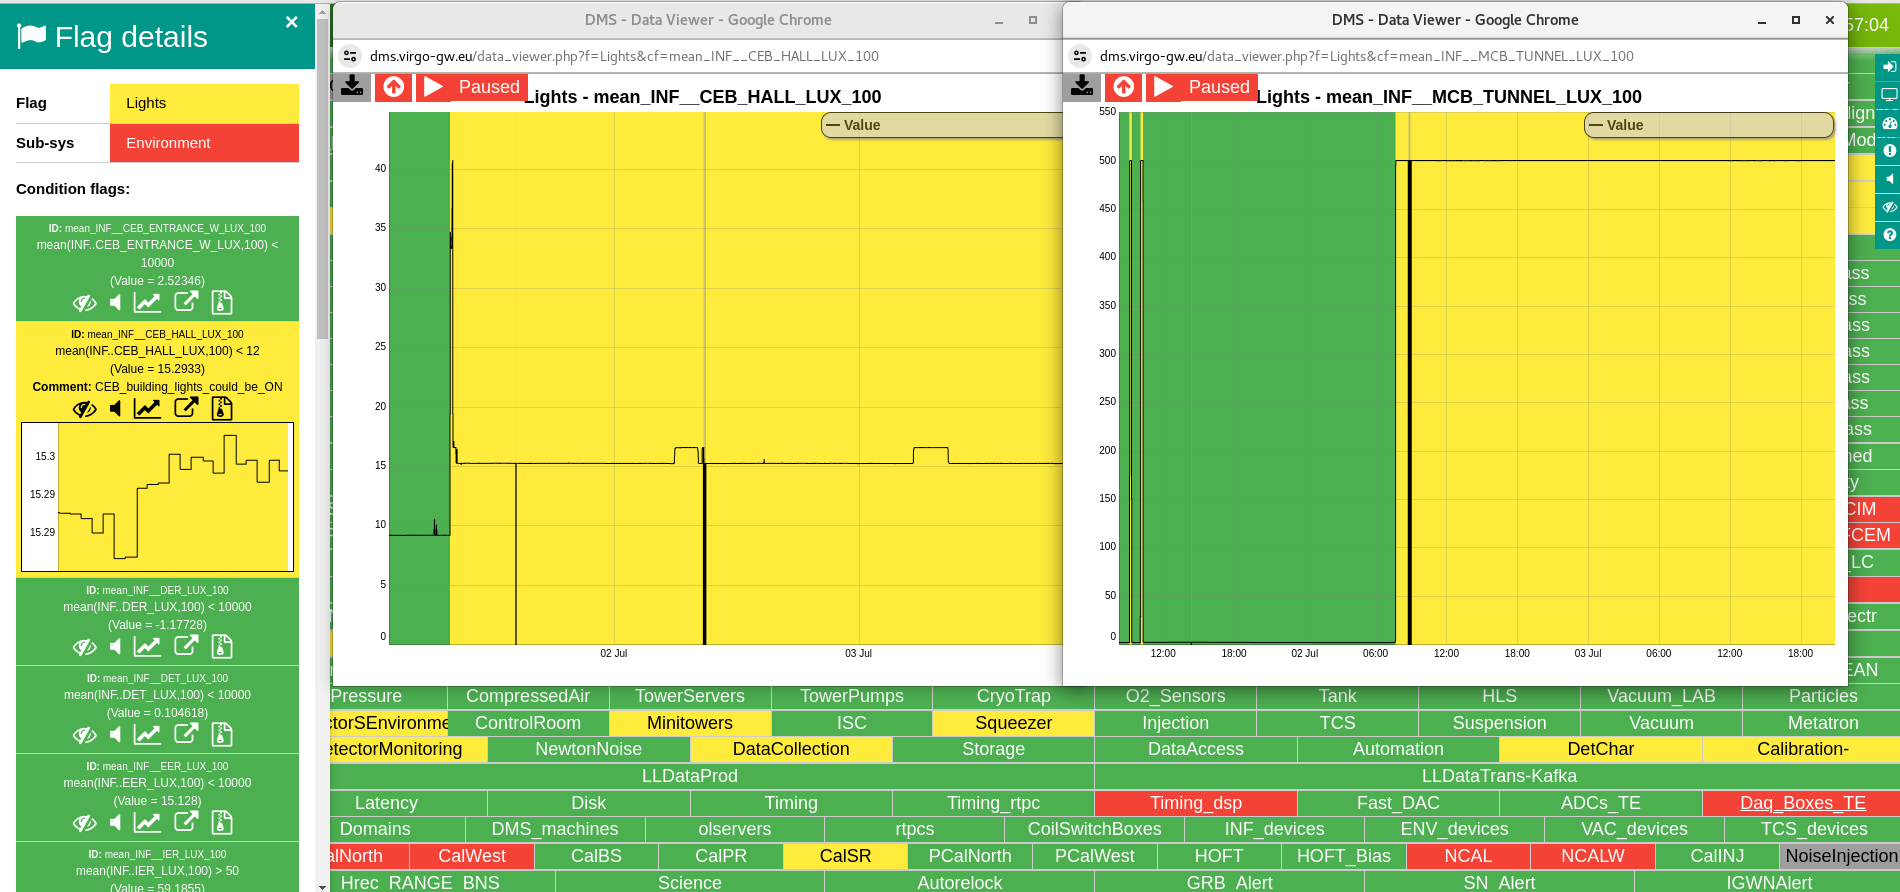Image resolution: width=1900 pixels, height=892 pixels.
Task: Toggle Value series in MCB_TUNNEL chart legend
Action: 1709,125
